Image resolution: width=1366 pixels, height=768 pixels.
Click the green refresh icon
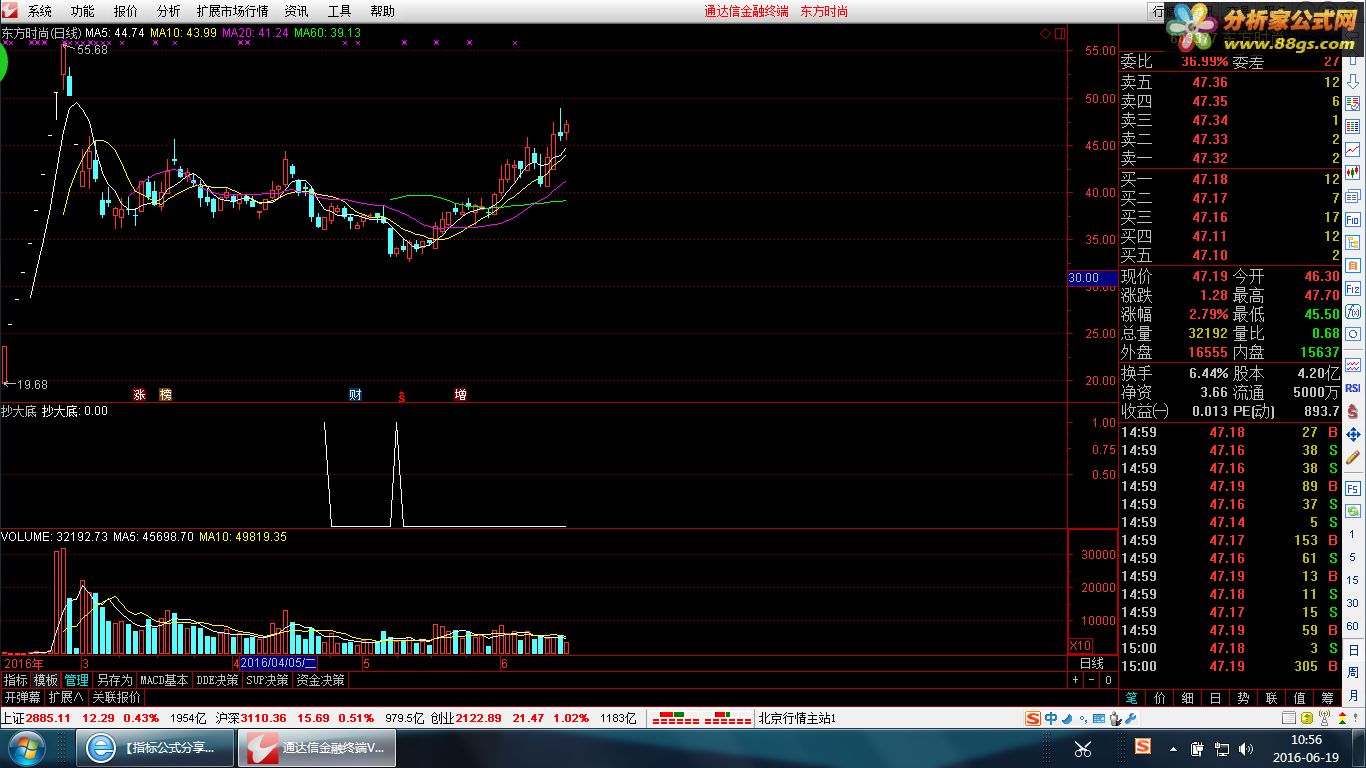click(x=1352, y=511)
